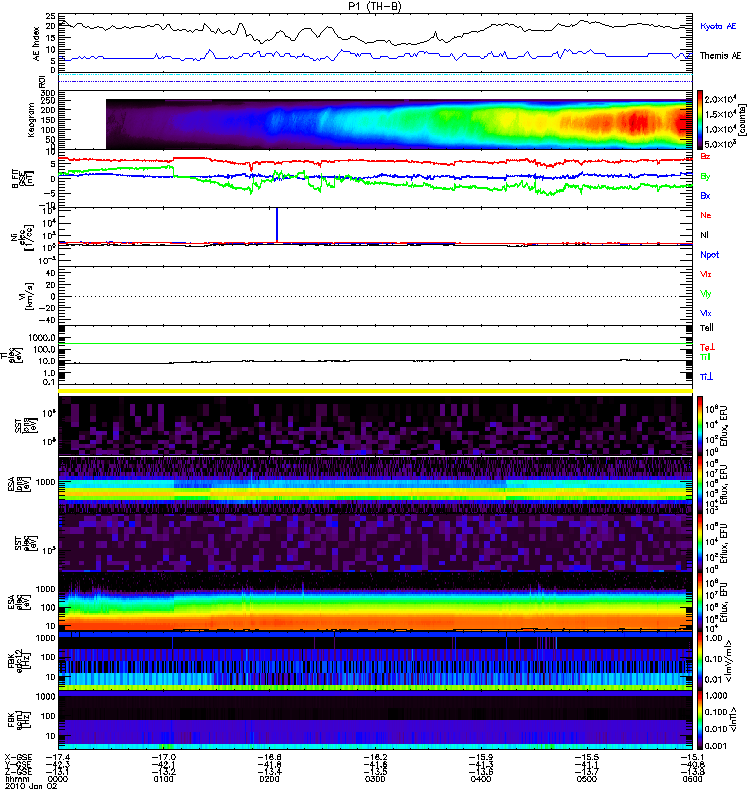Image resolution: width=750 pixels, height=800 pixels.
Task: Click the yellow horizontal separator bar
Action: click(x=376, y=391)
